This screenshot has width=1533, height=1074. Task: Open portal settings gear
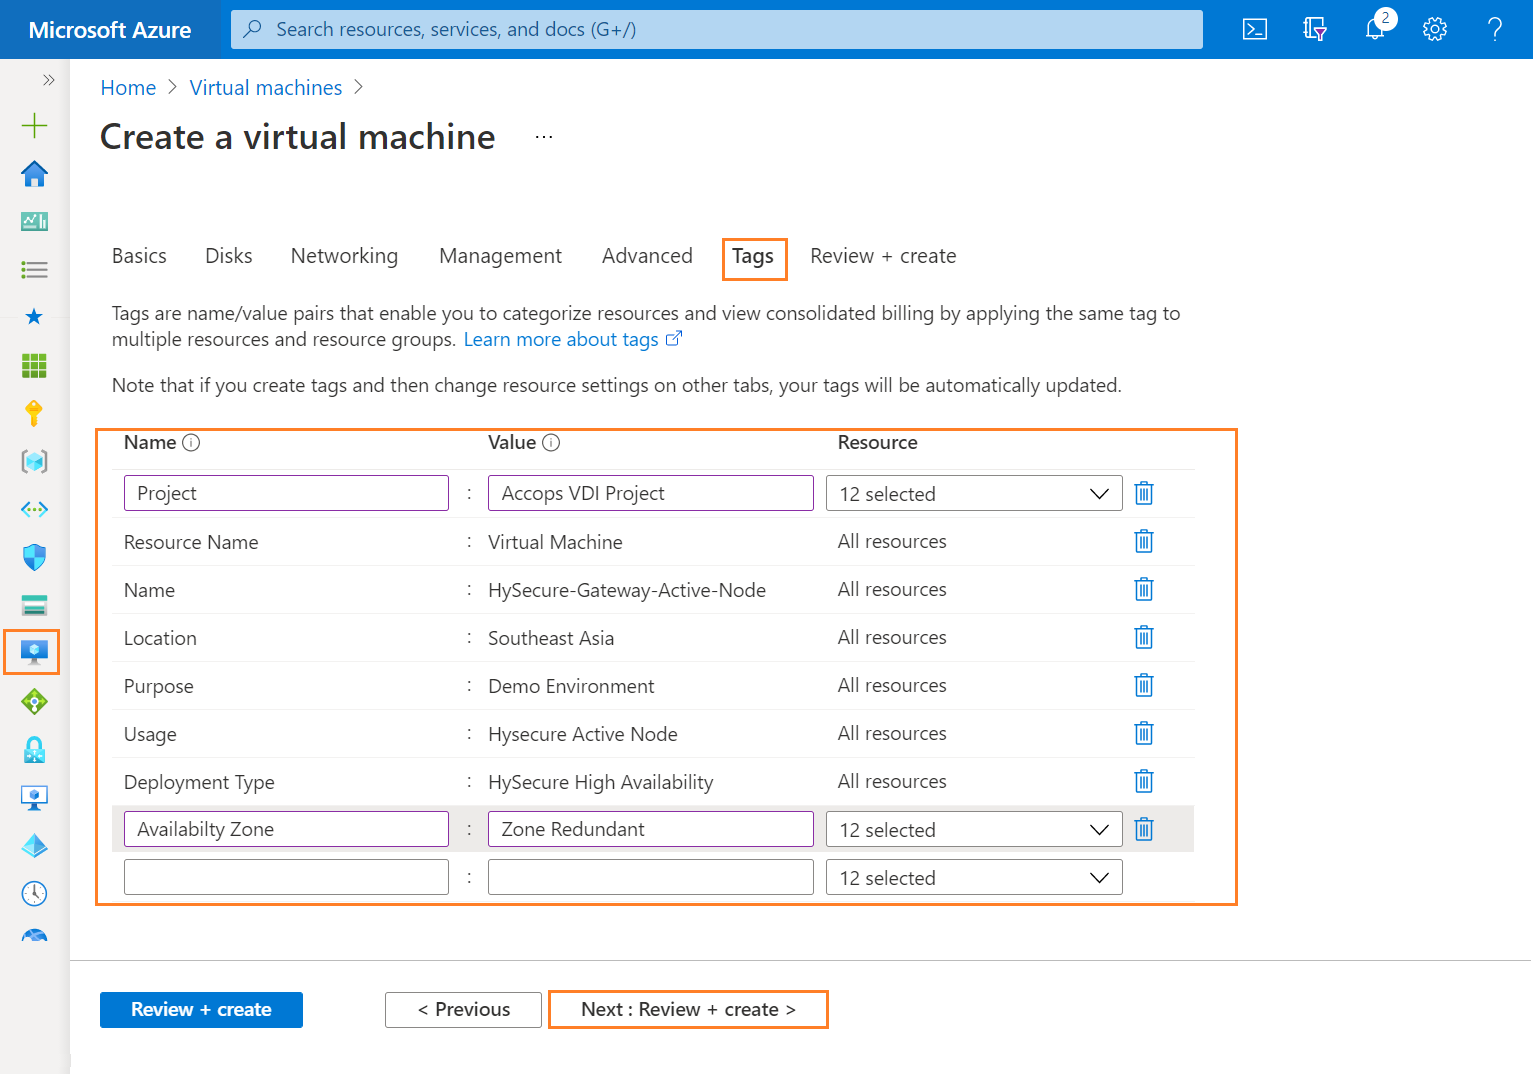(1435, 29)
